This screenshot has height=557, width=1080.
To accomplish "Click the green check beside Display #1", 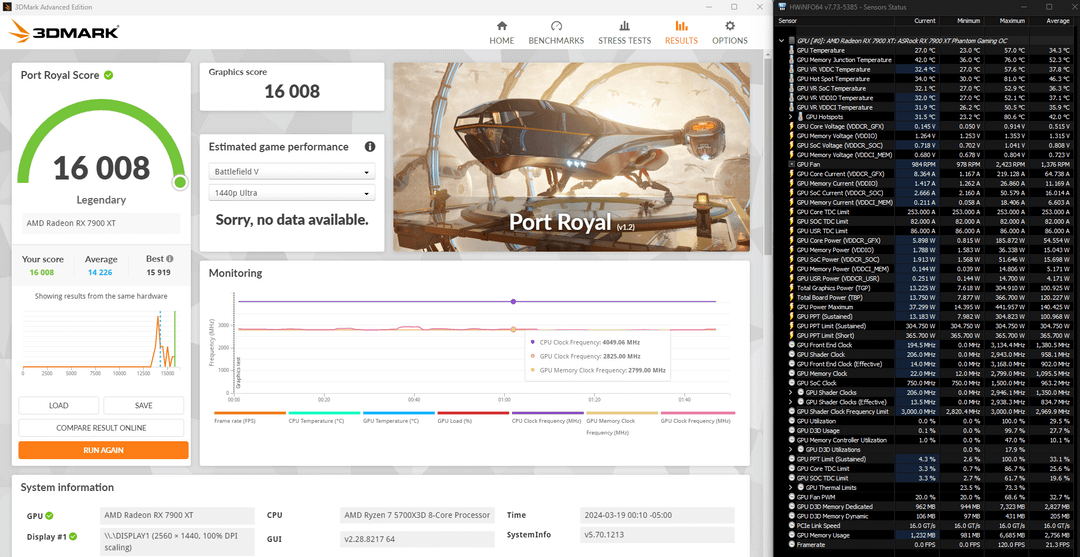I will pos(73,536).
